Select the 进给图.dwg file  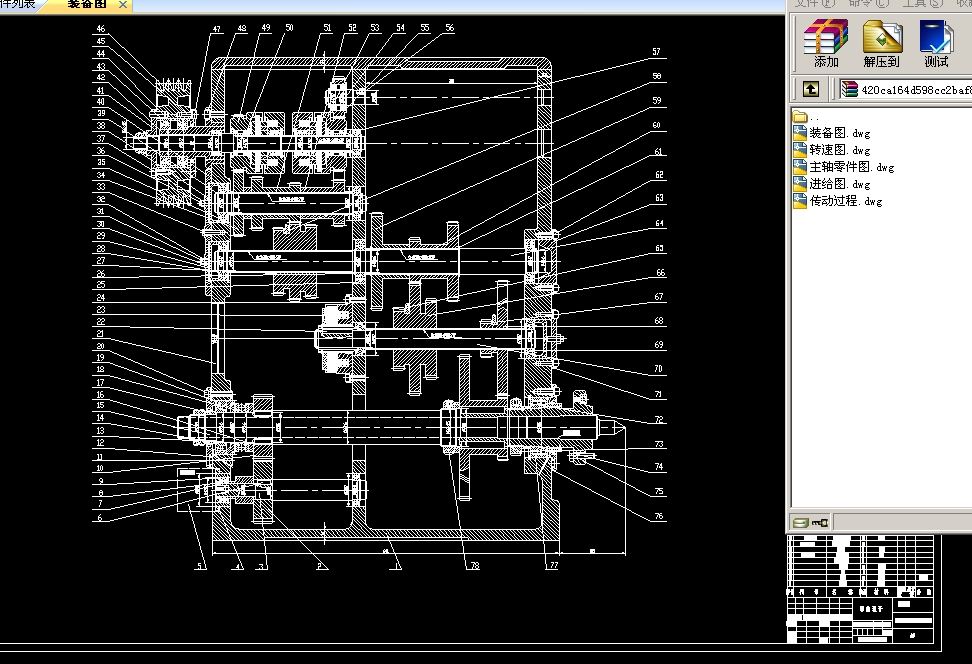click(832, 184)
